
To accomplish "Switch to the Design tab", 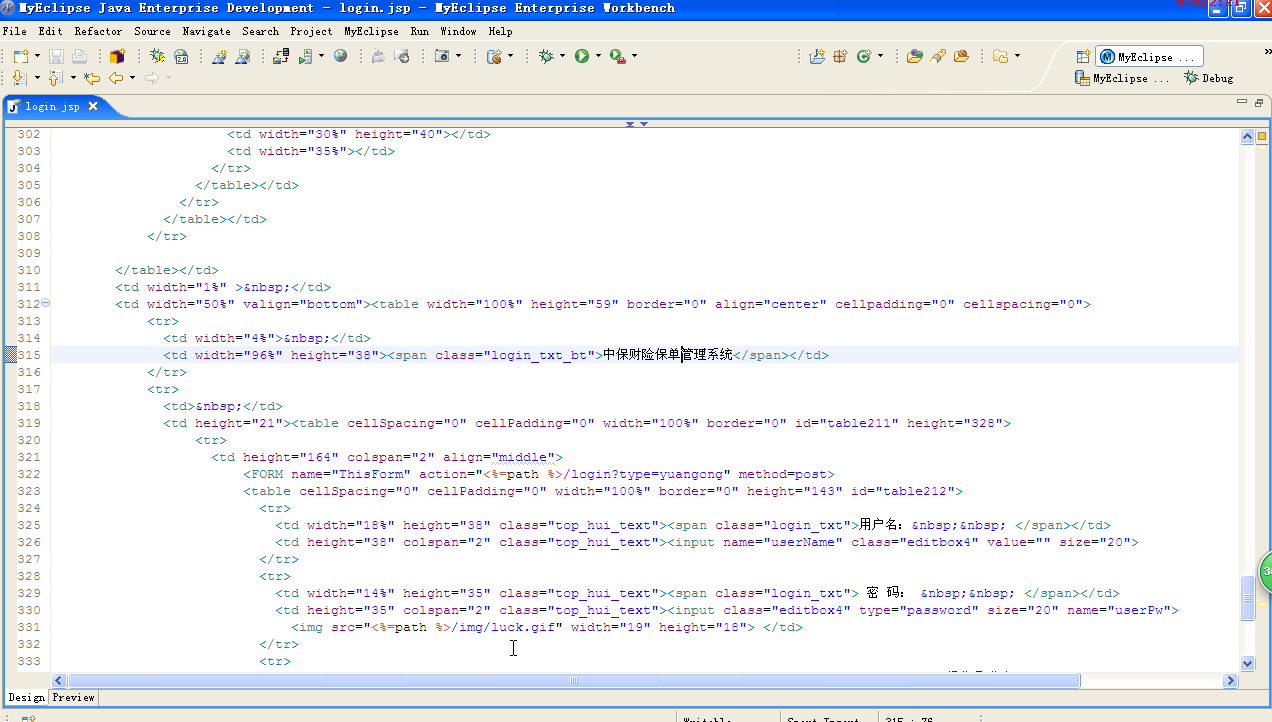I will tap(26, 697).
